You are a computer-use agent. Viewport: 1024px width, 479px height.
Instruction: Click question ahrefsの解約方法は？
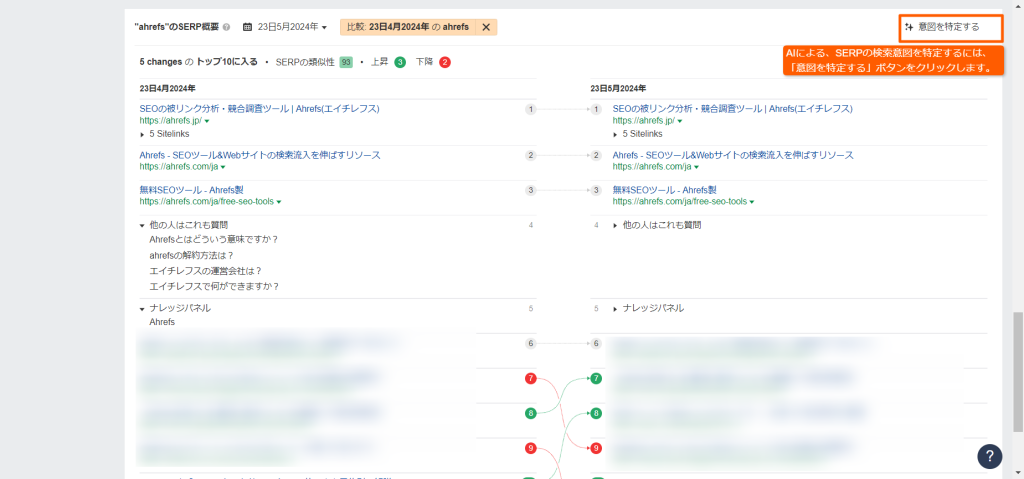191,255
